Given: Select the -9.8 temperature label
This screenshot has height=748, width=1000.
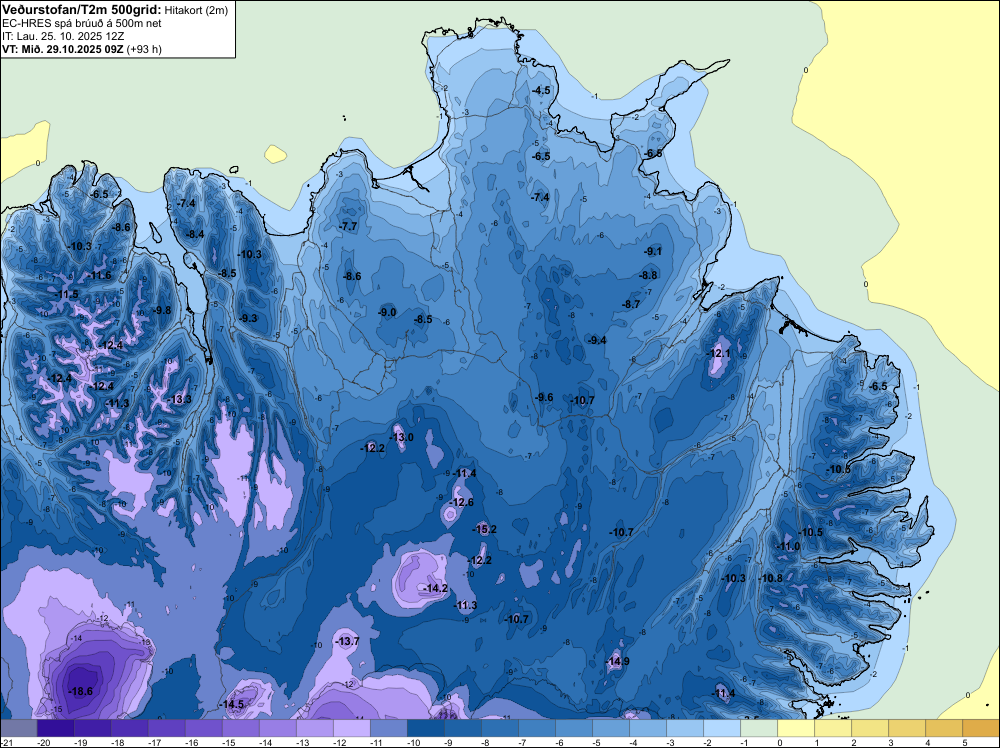Looking at the screenshot, I should click(x=162, y=311).
